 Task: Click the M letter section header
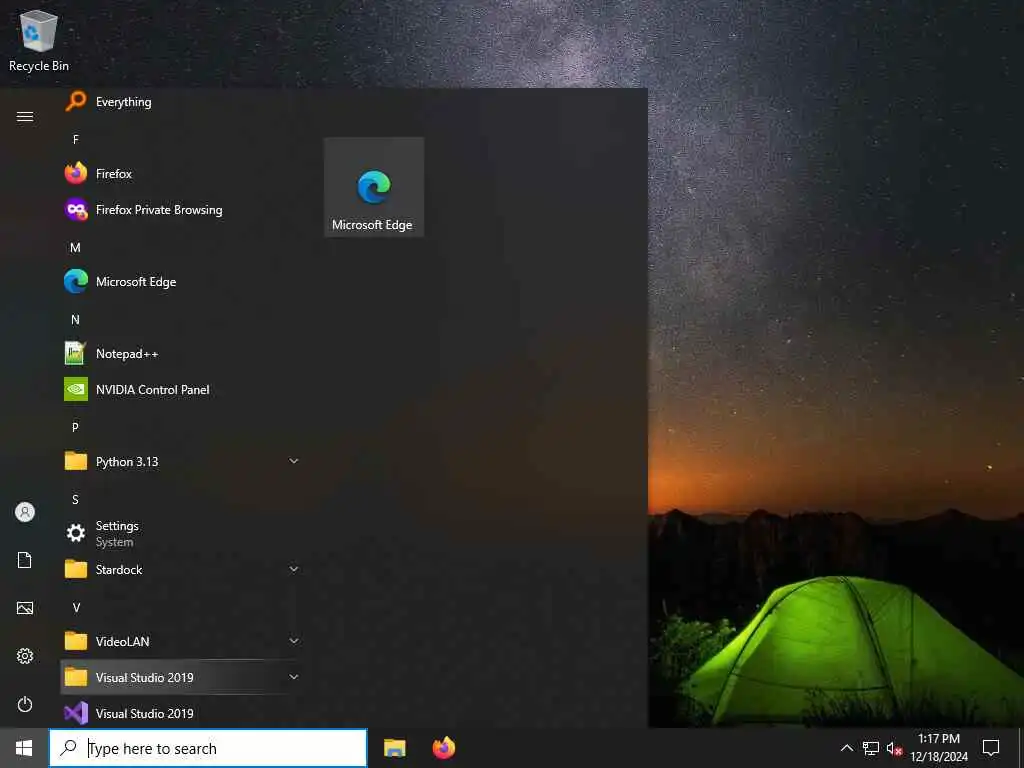coord(75,248)
